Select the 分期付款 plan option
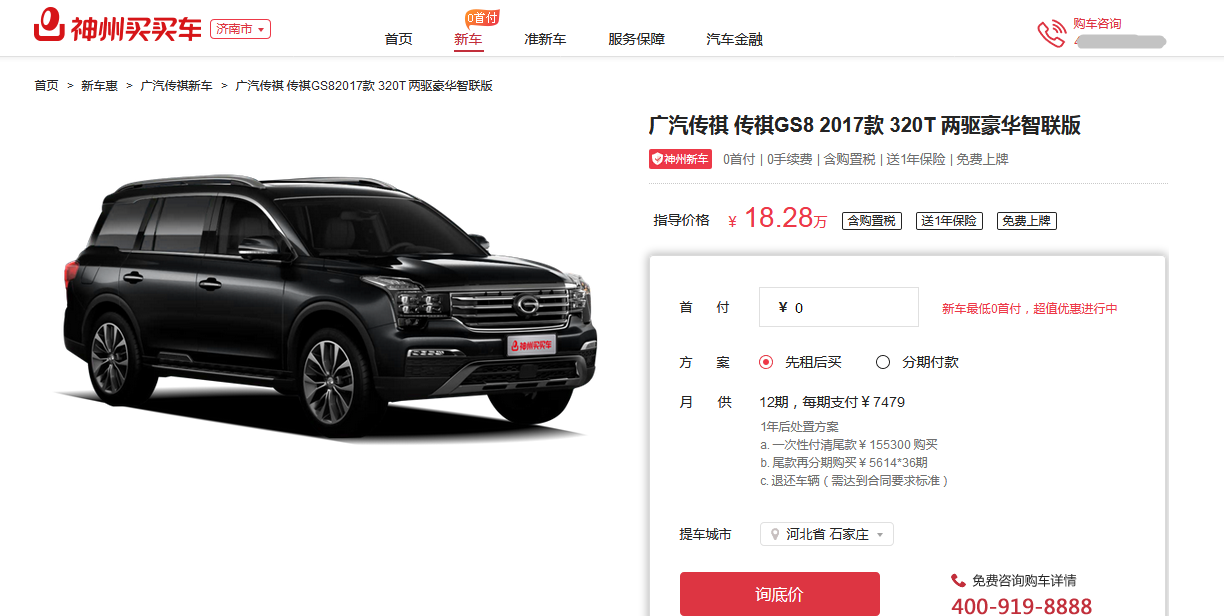The image size is (1224, 616). click(918, 362)
